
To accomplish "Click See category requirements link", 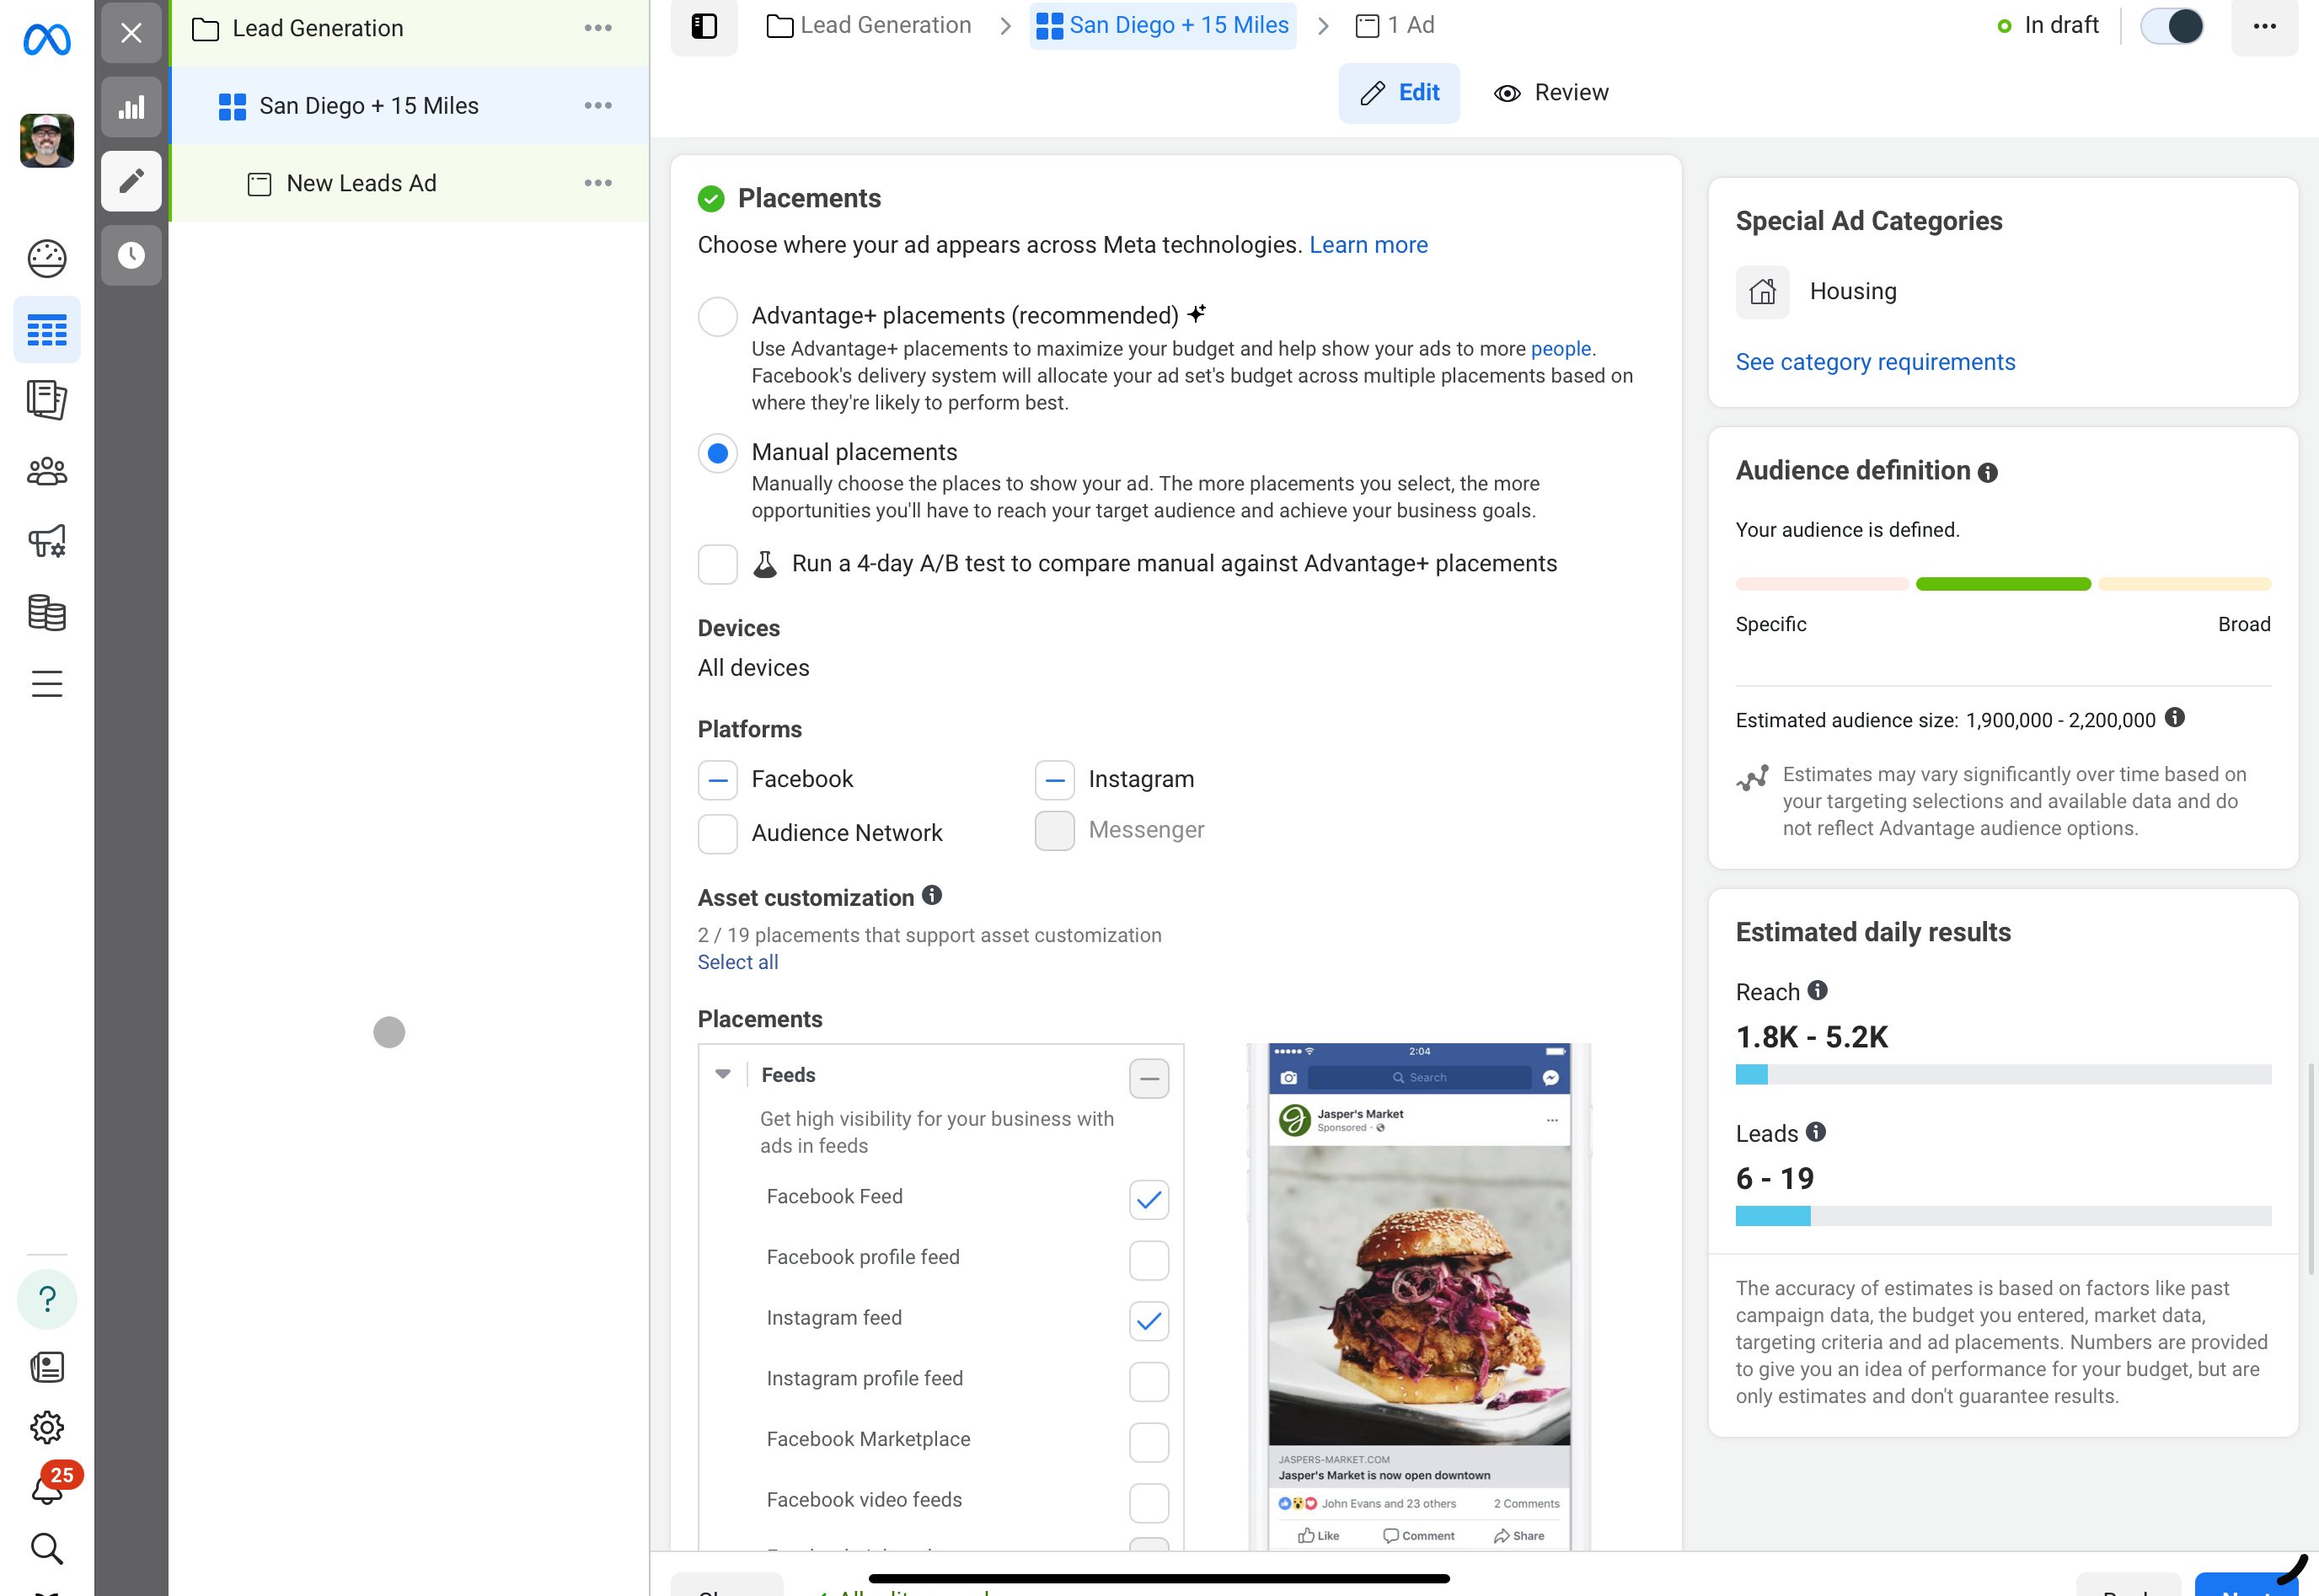I will [1875, 362].
